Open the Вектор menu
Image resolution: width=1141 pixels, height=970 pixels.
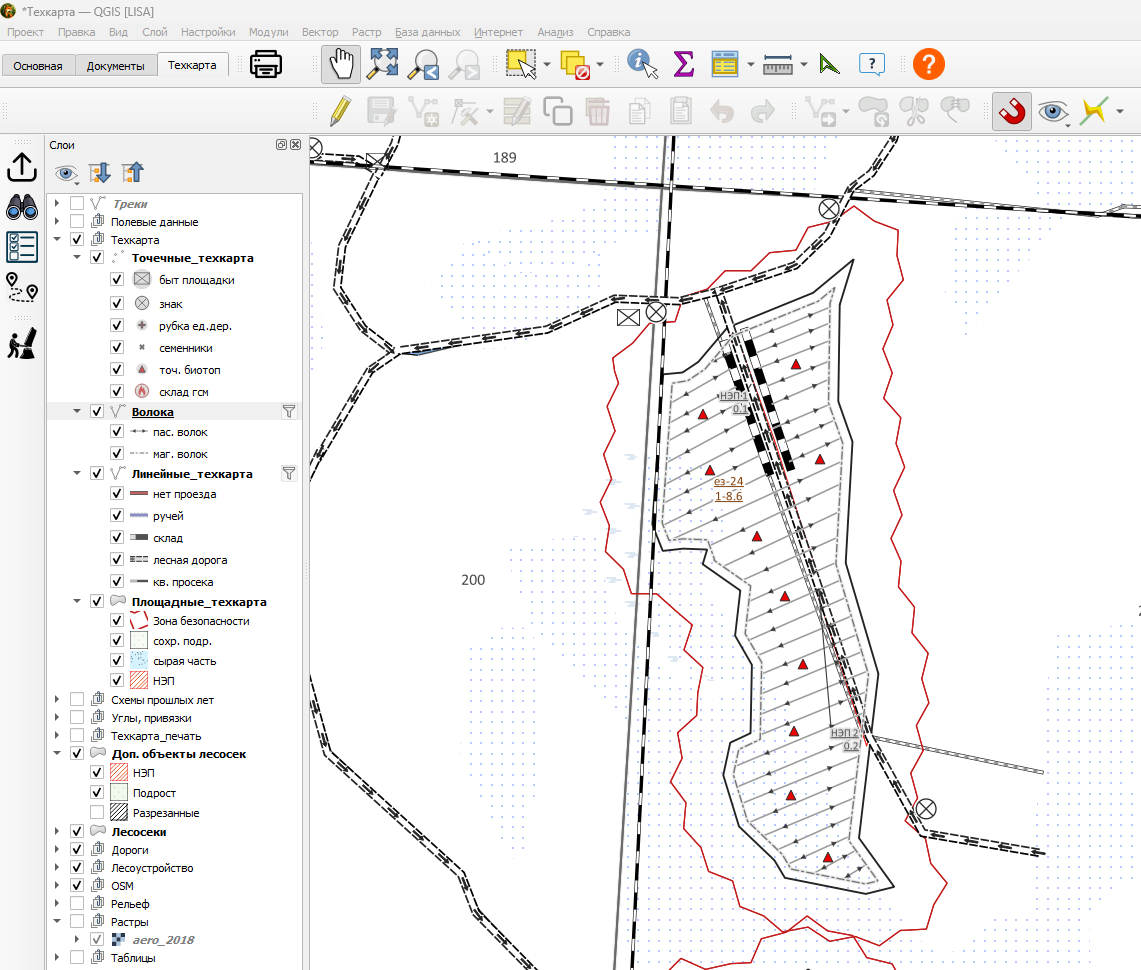319,32
